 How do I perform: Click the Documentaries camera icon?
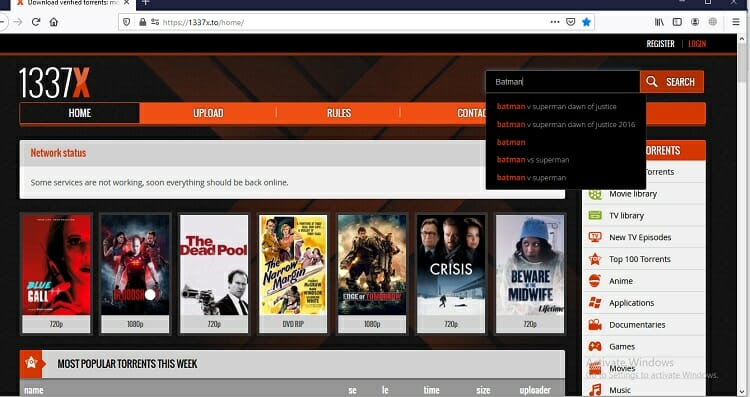coord(595,325)
